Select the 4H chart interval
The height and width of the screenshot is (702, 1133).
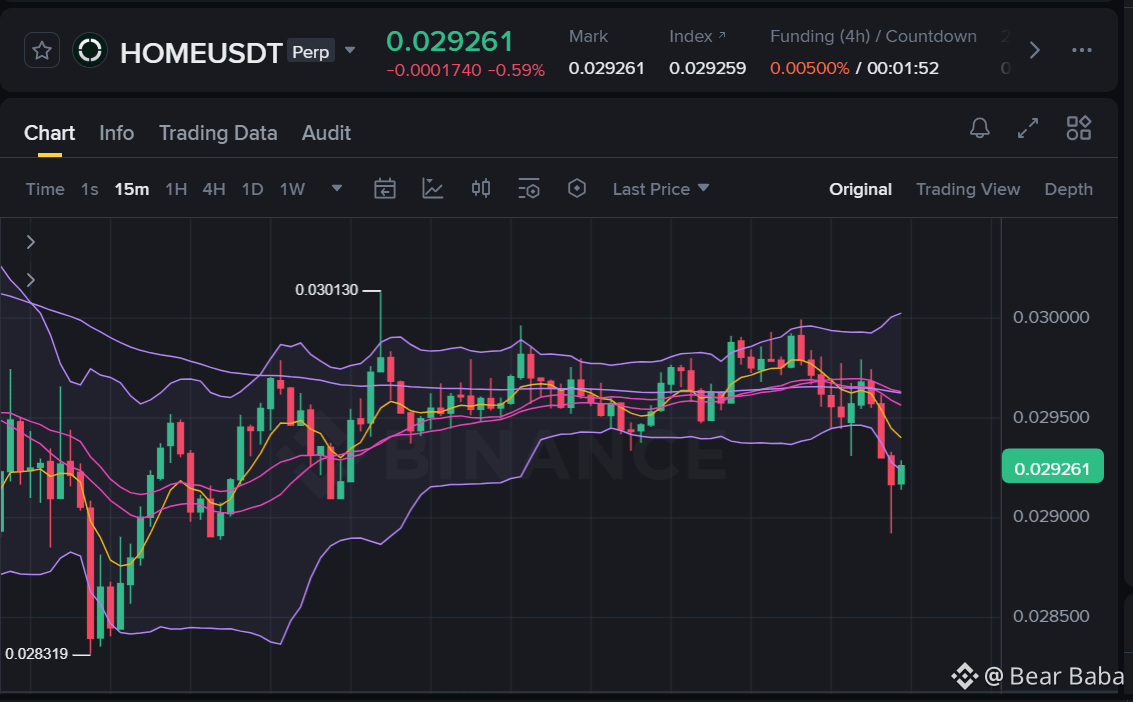pyautogui.click(x=214, y=189)
